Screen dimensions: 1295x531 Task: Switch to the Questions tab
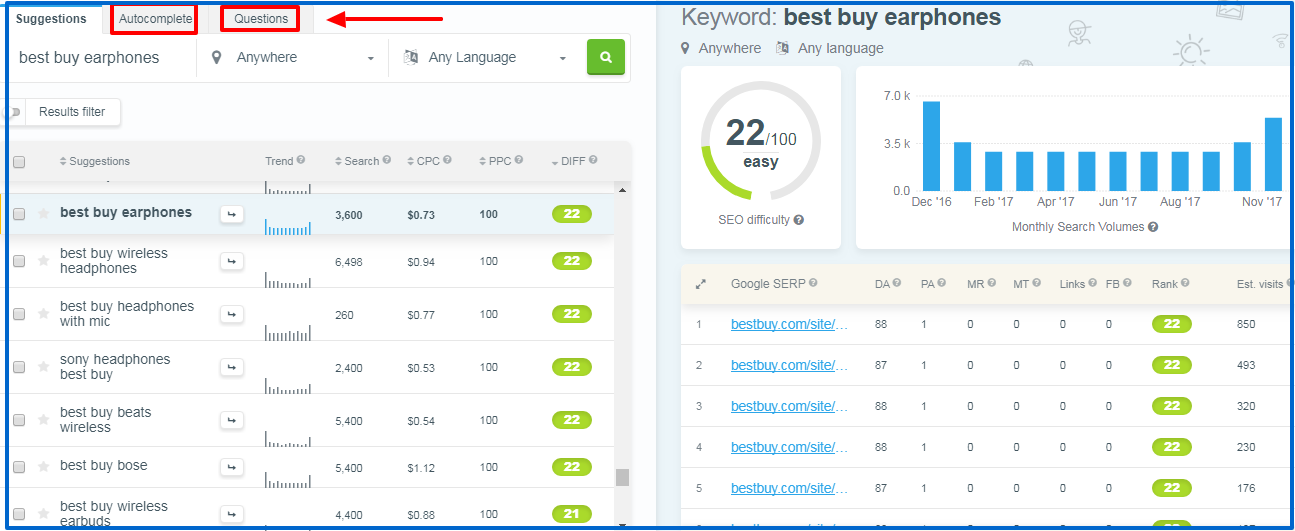(x=261, y=19)
